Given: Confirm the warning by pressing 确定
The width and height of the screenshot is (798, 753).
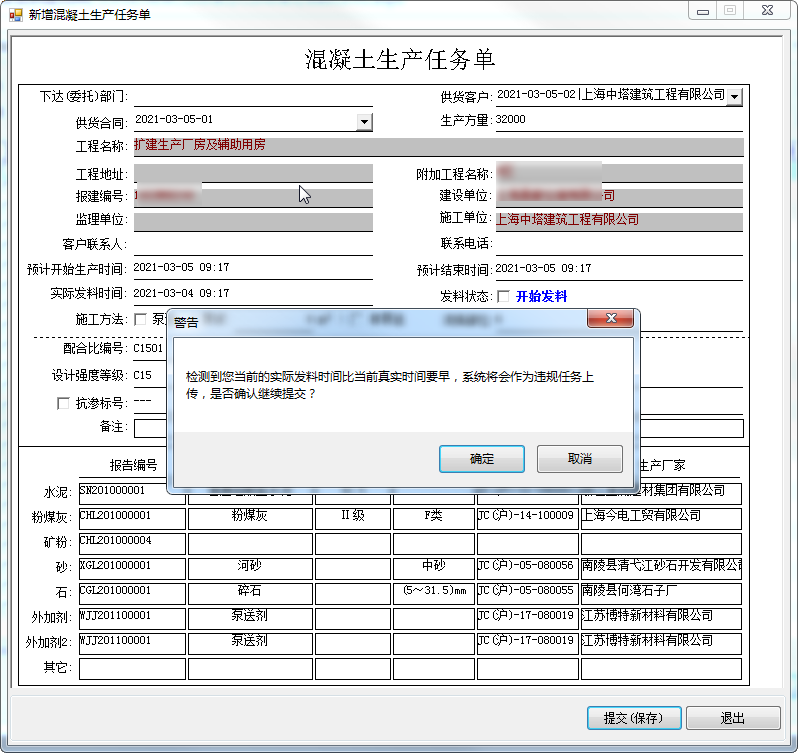Looking at the screenshot, I should [482, 459].
